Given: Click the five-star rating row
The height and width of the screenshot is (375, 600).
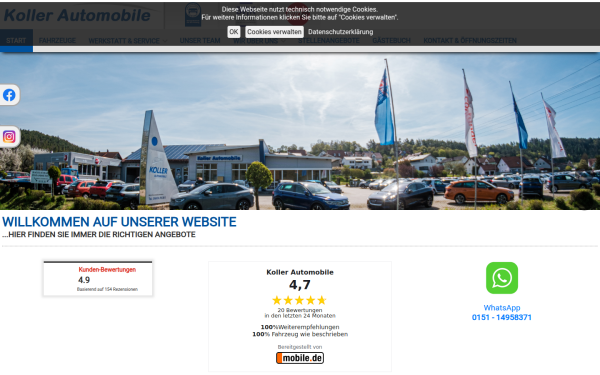Looking at the screenshot, I should tap(300, 300).
